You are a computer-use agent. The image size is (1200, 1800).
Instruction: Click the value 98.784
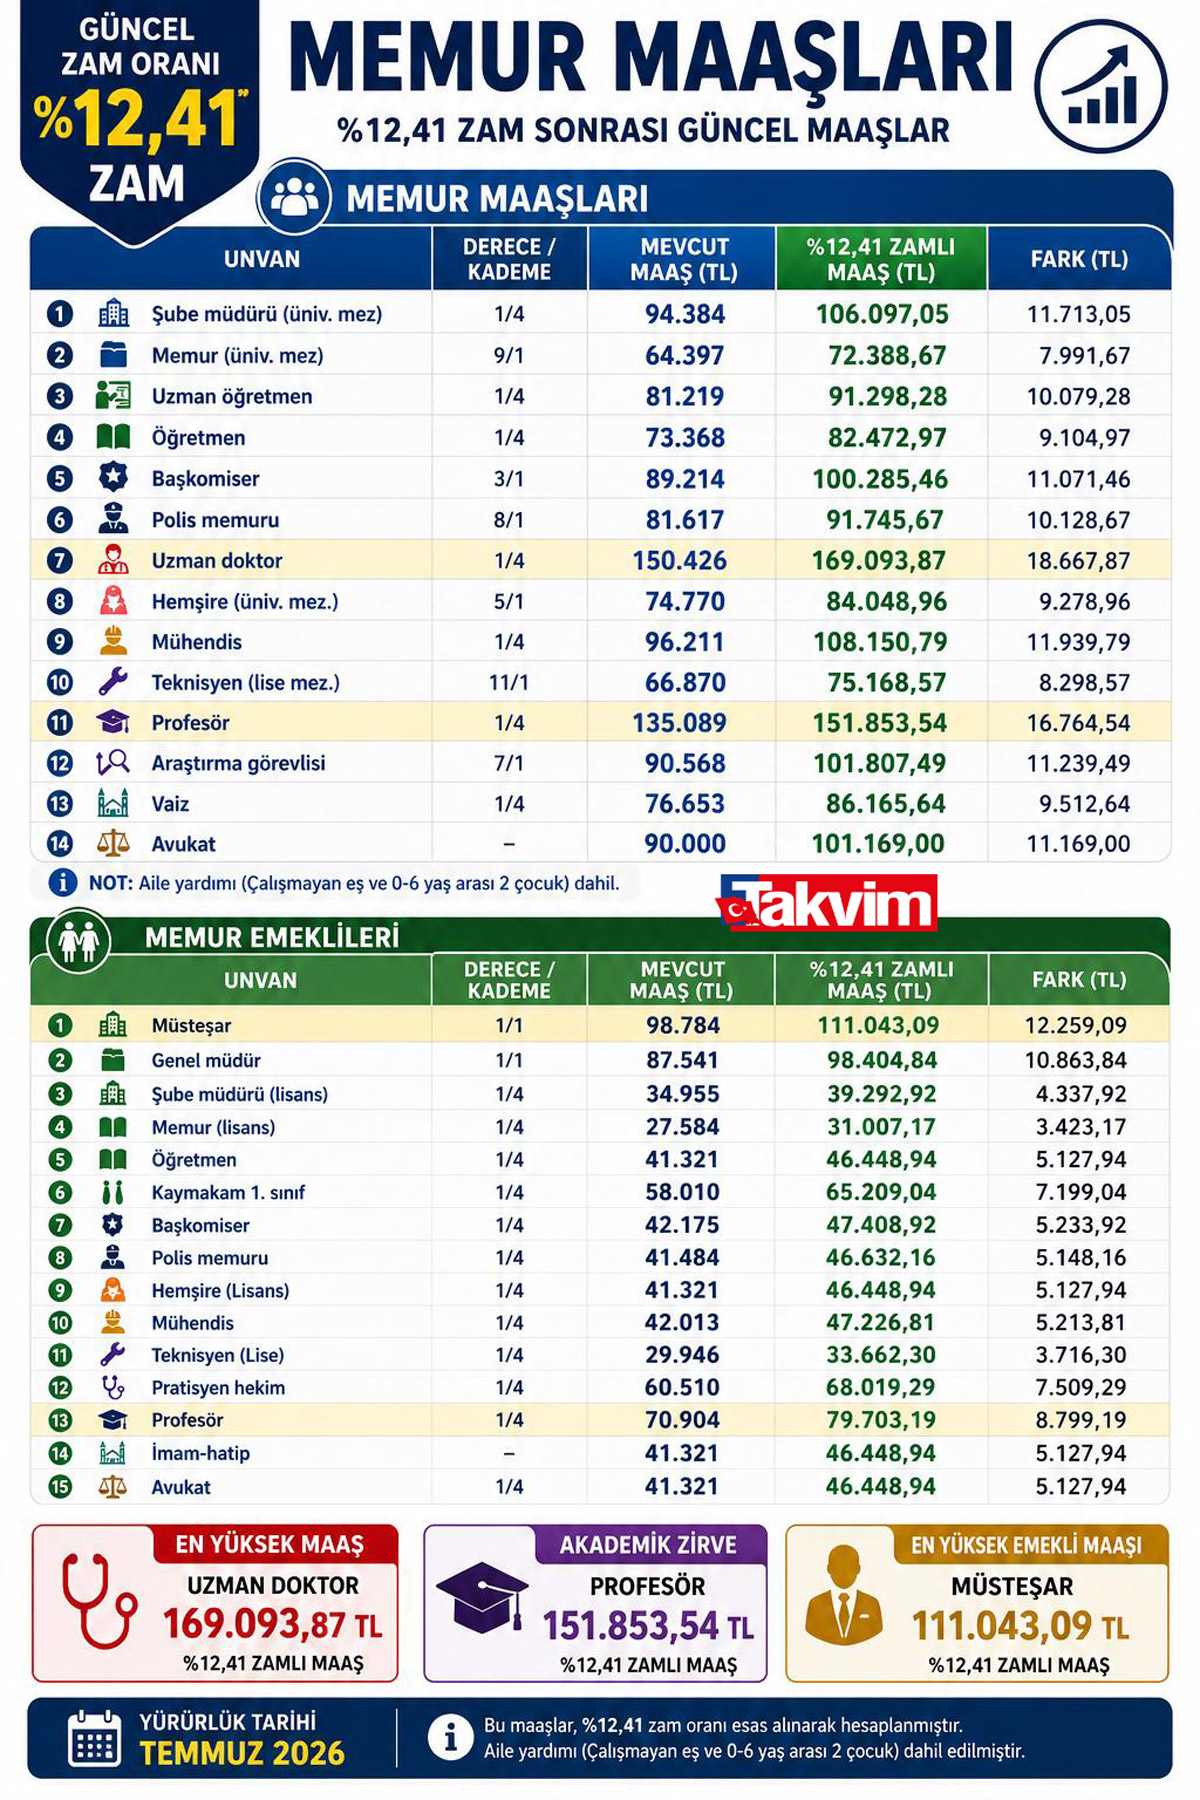pos(683,1025)
